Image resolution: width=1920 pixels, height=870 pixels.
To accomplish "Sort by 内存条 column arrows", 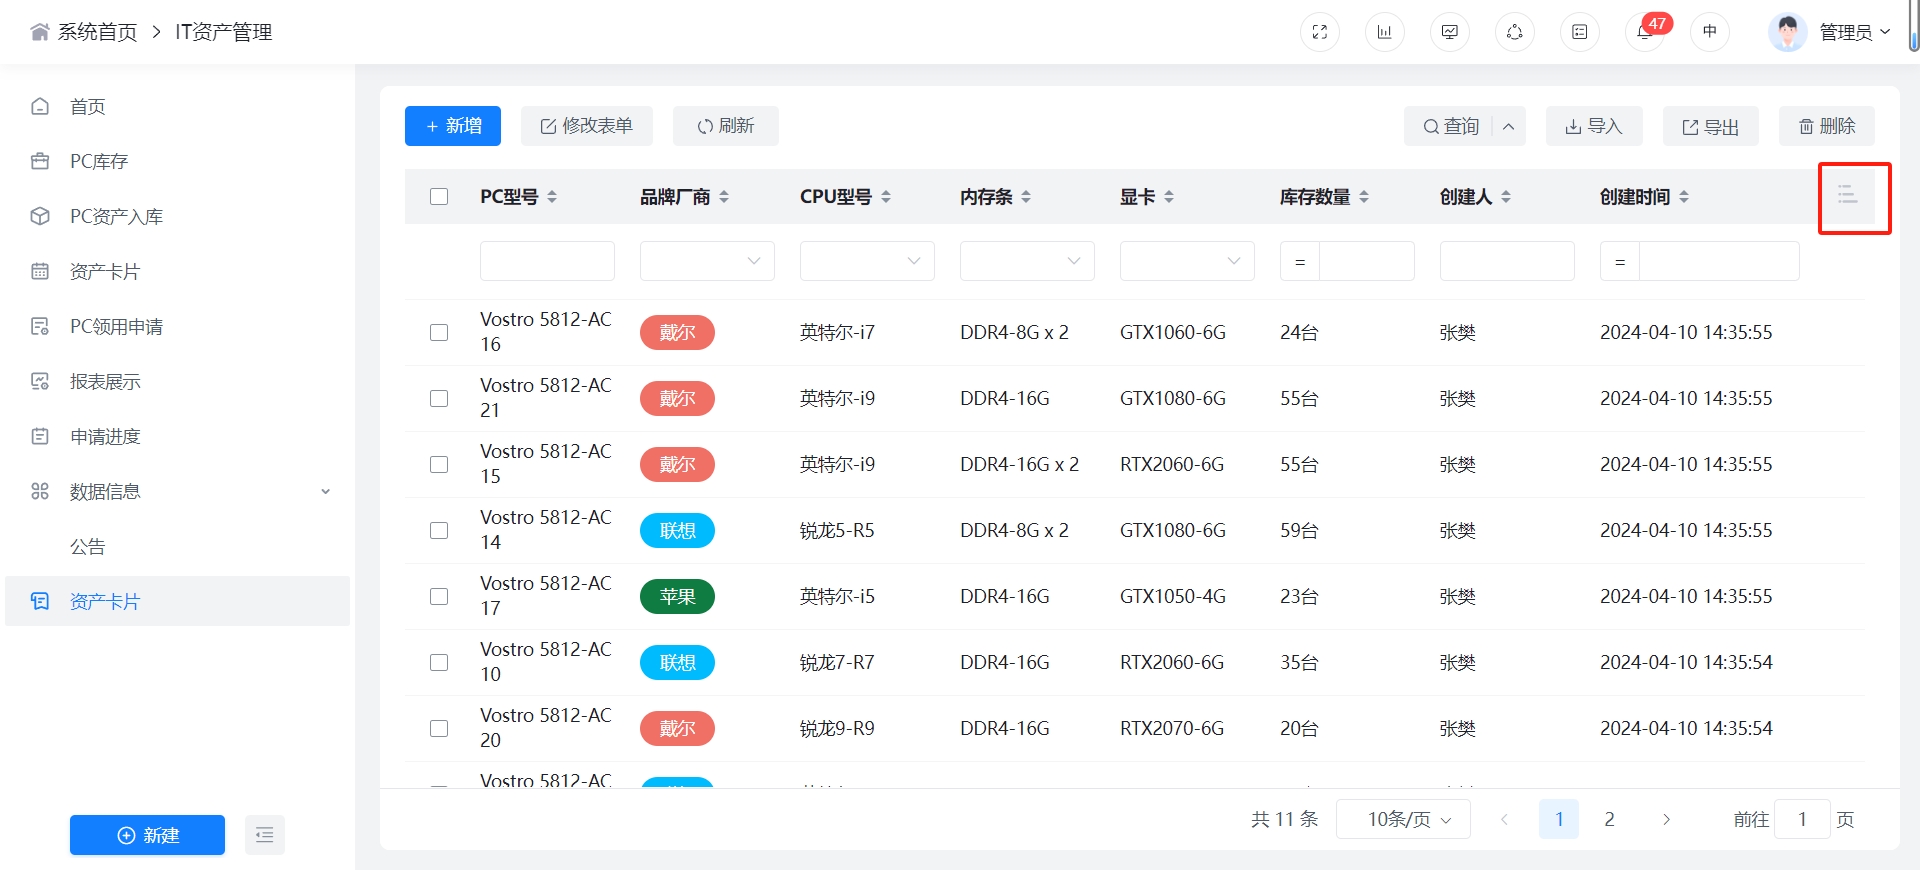I will point(1026,197).
